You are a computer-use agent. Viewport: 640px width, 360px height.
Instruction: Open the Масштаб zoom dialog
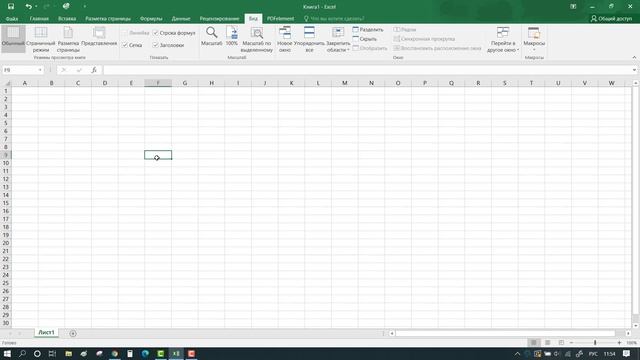[211, 37]
